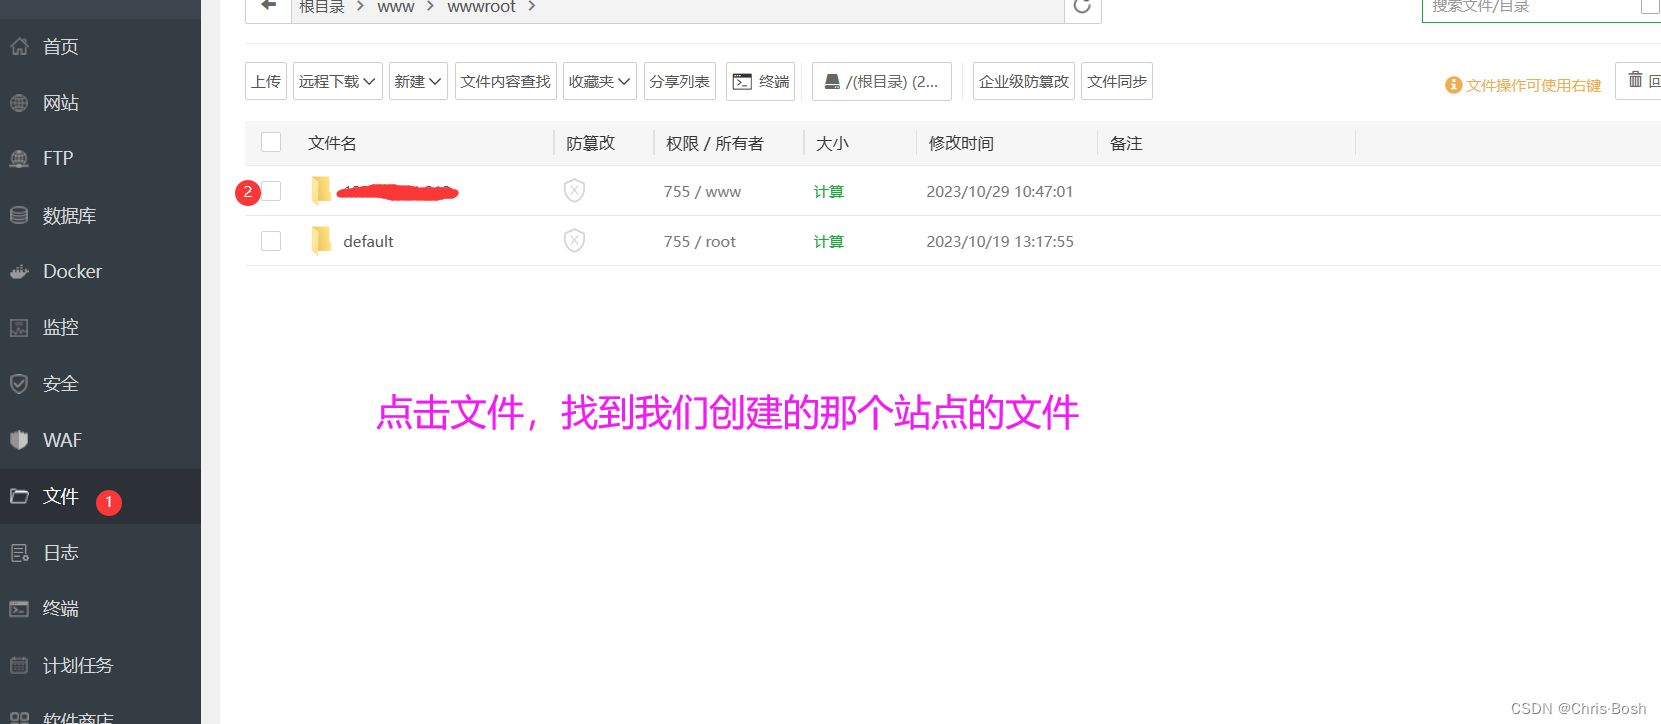This screenshot has width=1661, height=724.
Task: Open the /(根目录) disk selector
Action: 882,81
